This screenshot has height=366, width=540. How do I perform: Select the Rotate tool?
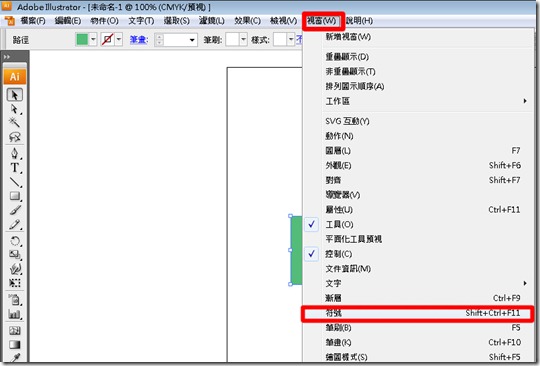click(15, 241)
